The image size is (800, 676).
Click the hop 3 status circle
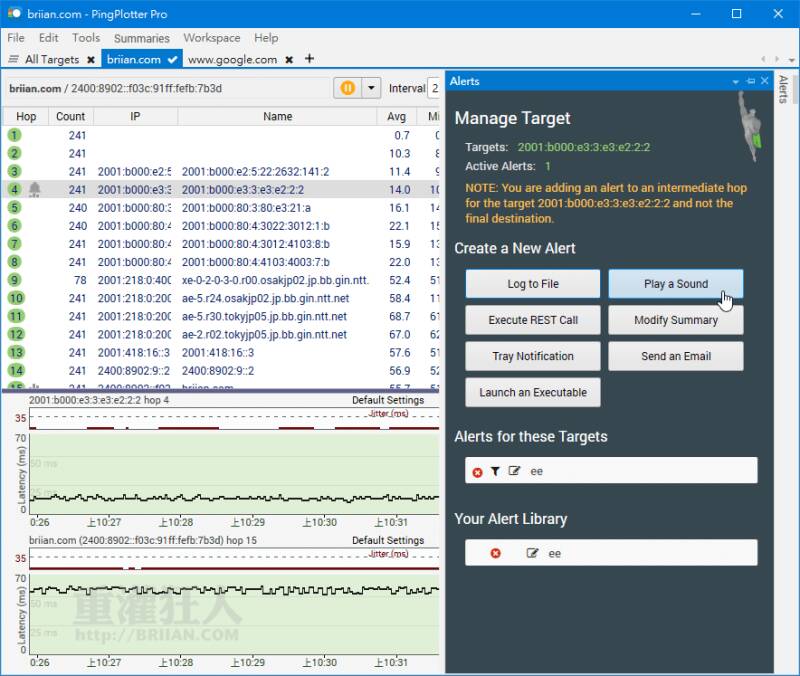(14, 171)
